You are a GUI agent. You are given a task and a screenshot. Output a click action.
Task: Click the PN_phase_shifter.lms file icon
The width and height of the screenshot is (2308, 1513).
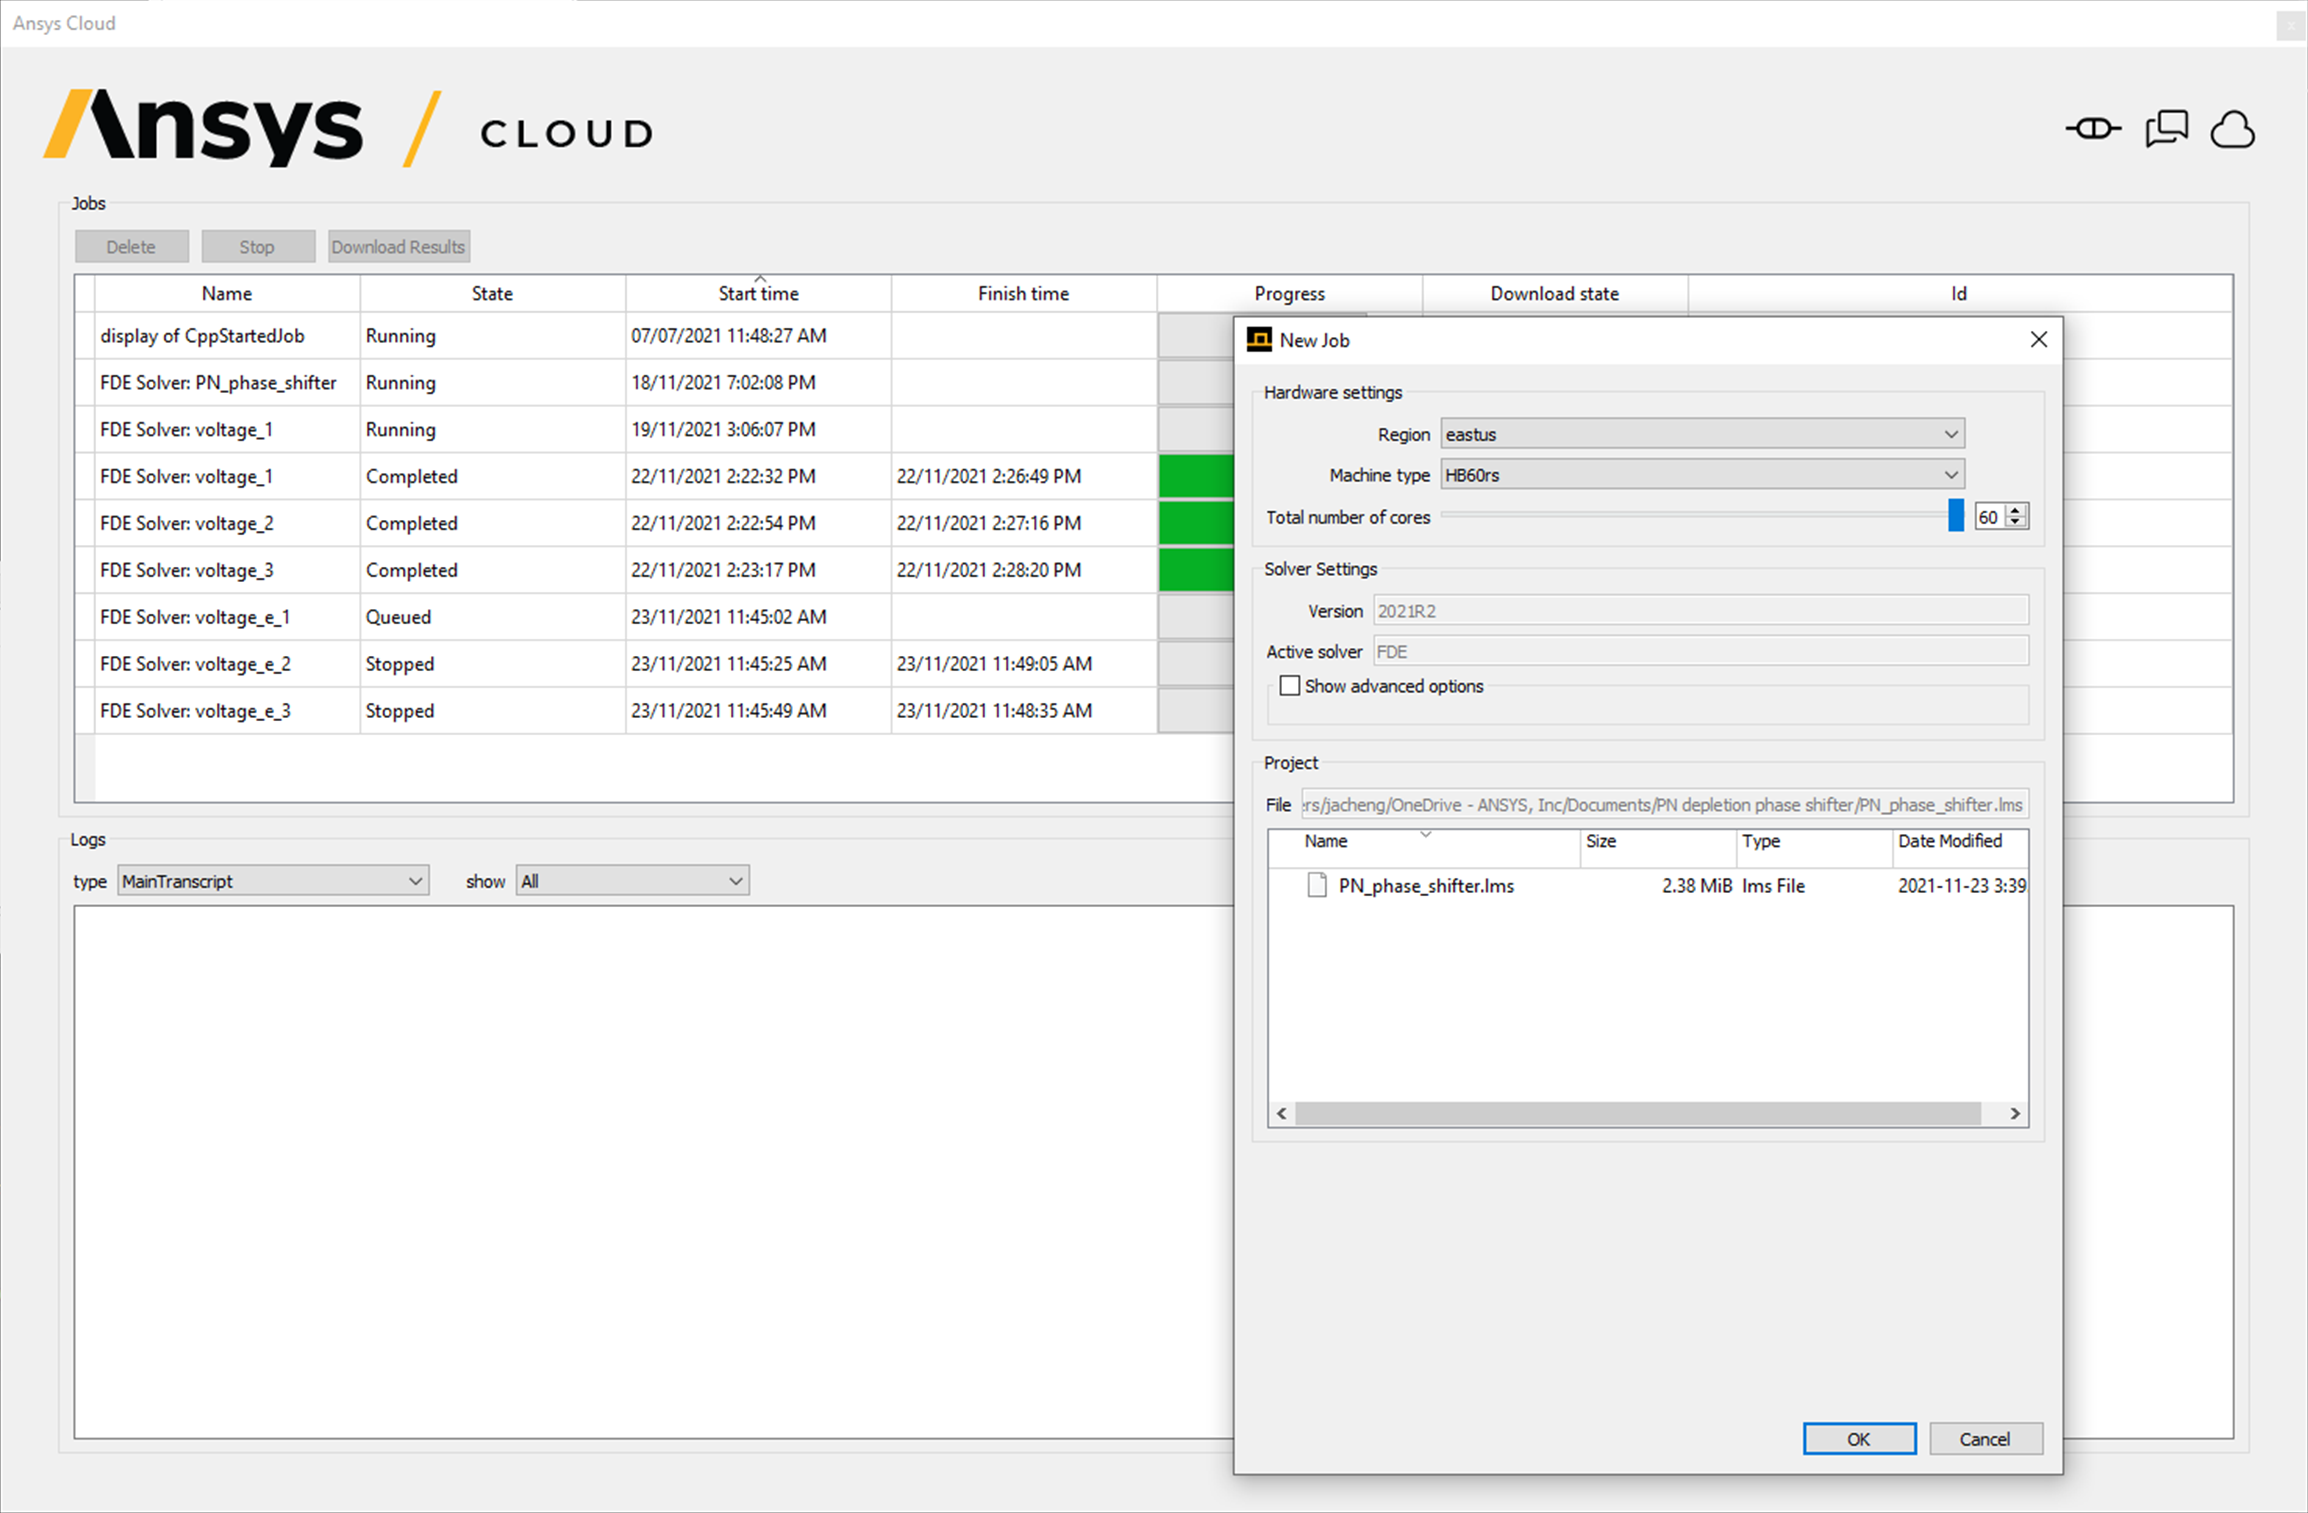(x=1317, y=885)
